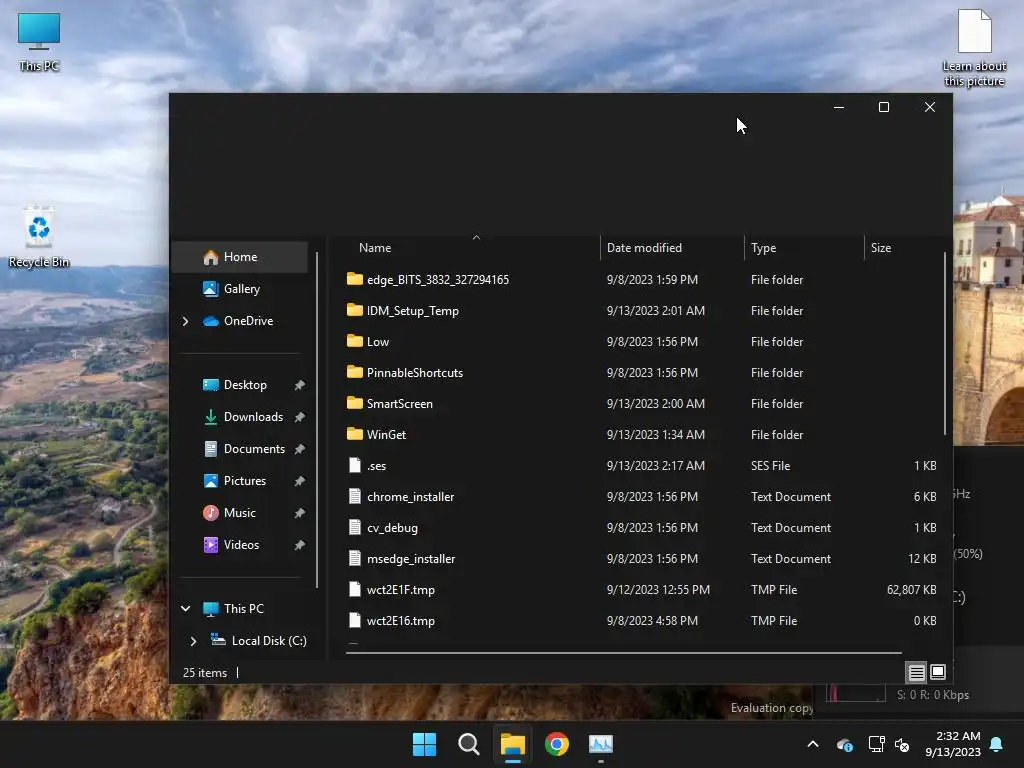Open notifications bell icon
Viewport: 1024px width, 768px height.
(x=997, y=744)
